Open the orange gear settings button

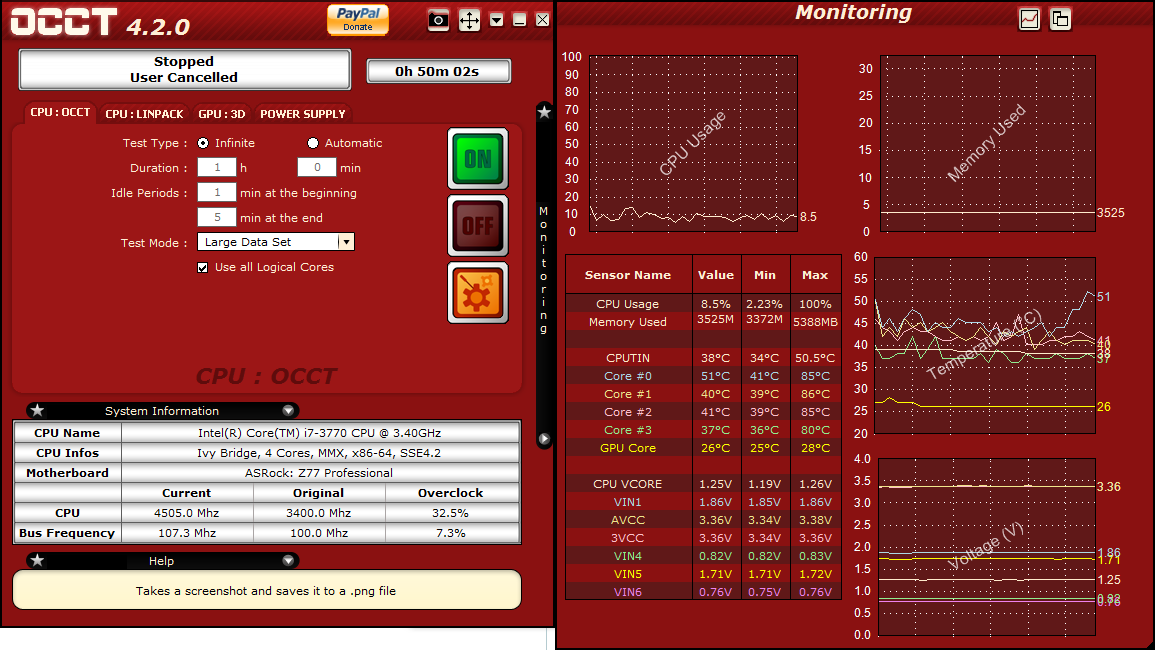(x=478, y=293)
